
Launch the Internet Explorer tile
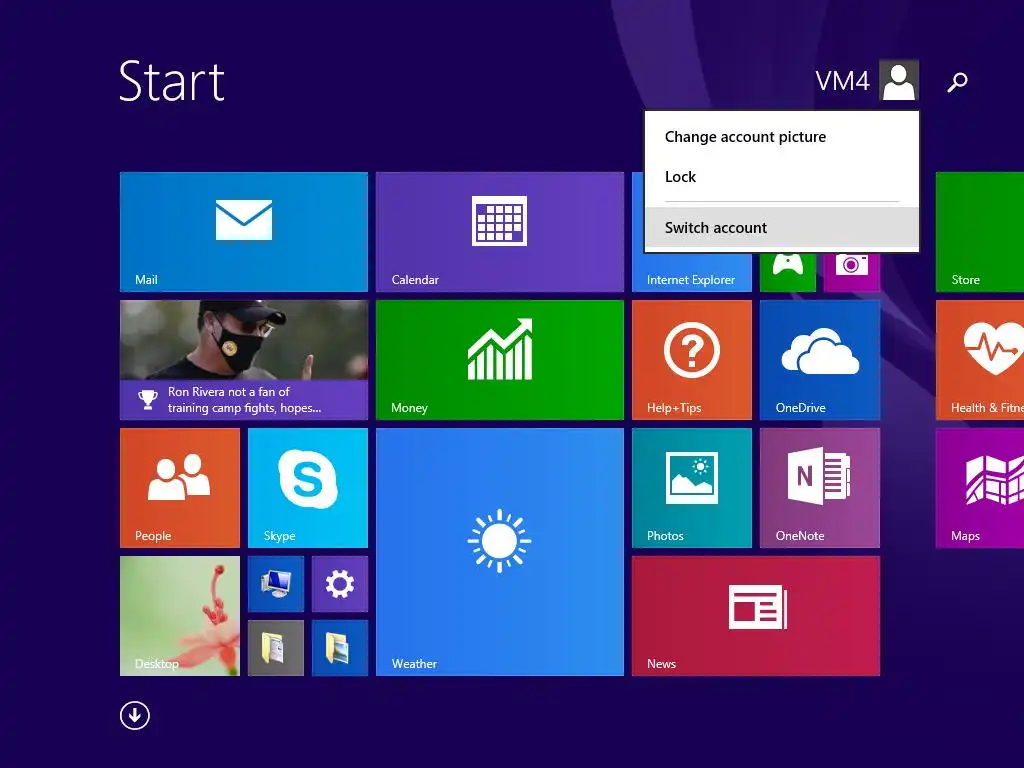(692, 272)
